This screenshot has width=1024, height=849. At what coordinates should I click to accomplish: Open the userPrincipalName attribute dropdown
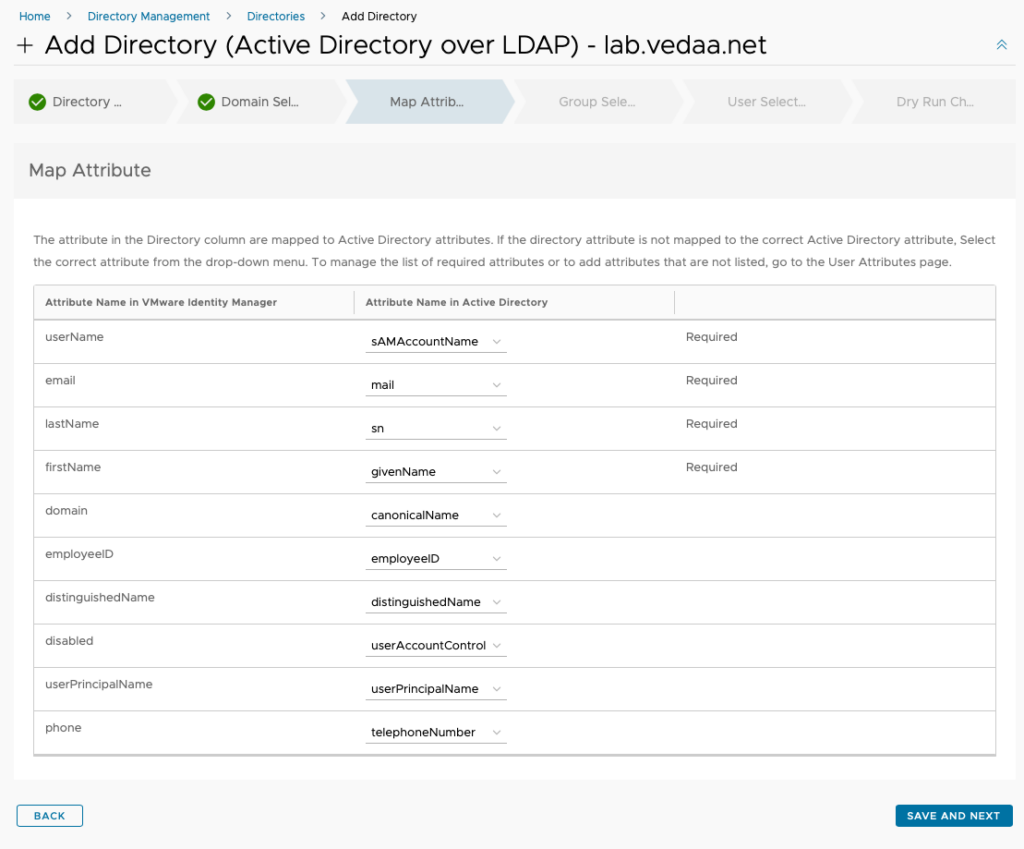tap(436, 689)
